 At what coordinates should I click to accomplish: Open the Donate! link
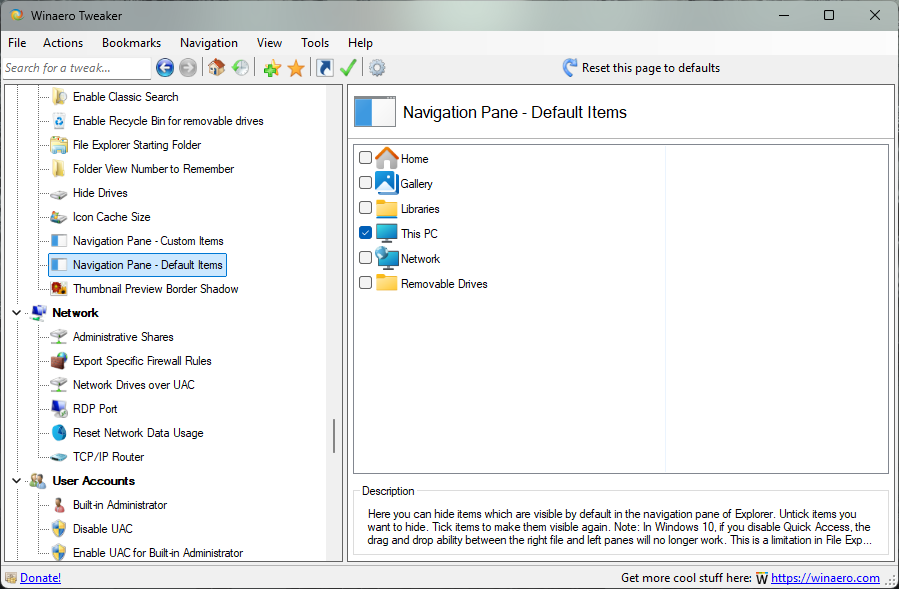40,578
